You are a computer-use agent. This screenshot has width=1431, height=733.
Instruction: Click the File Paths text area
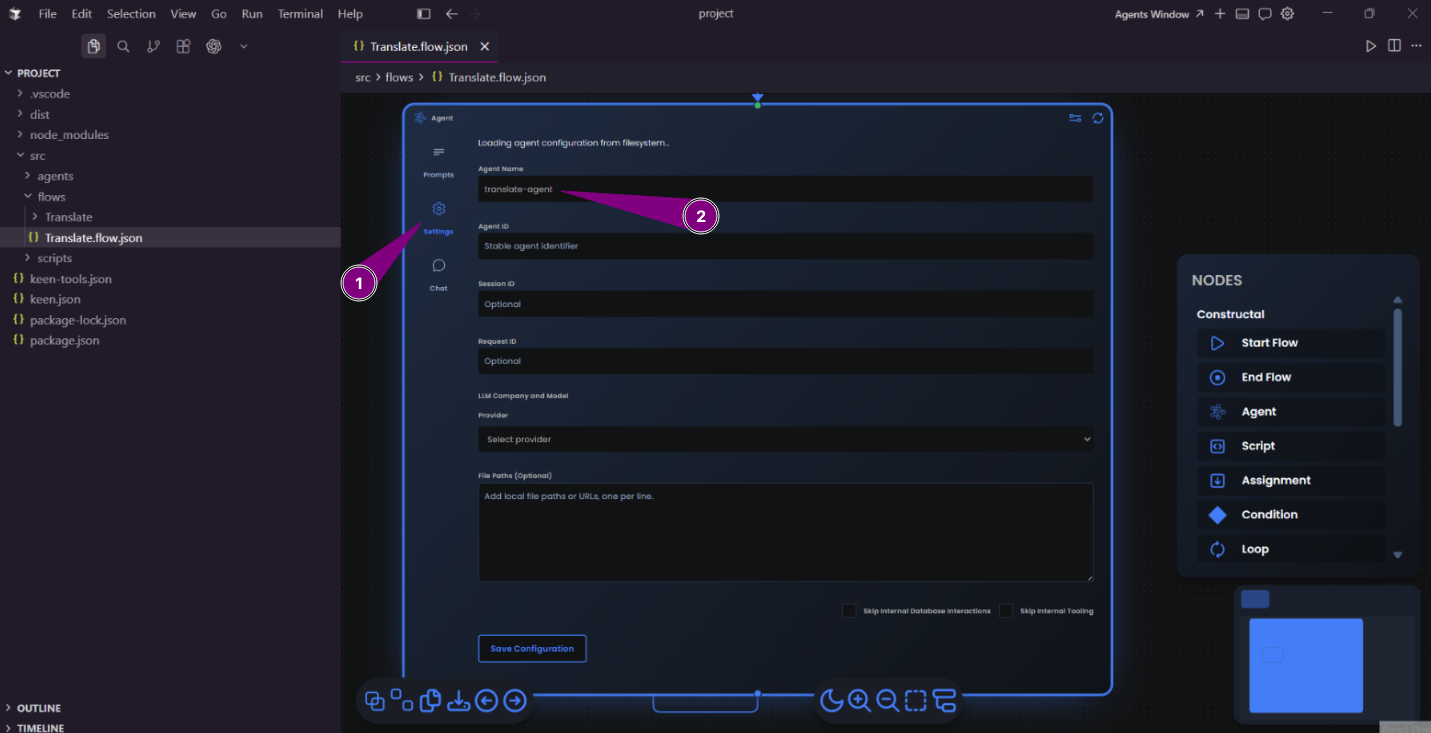click(x=785, y=532)
